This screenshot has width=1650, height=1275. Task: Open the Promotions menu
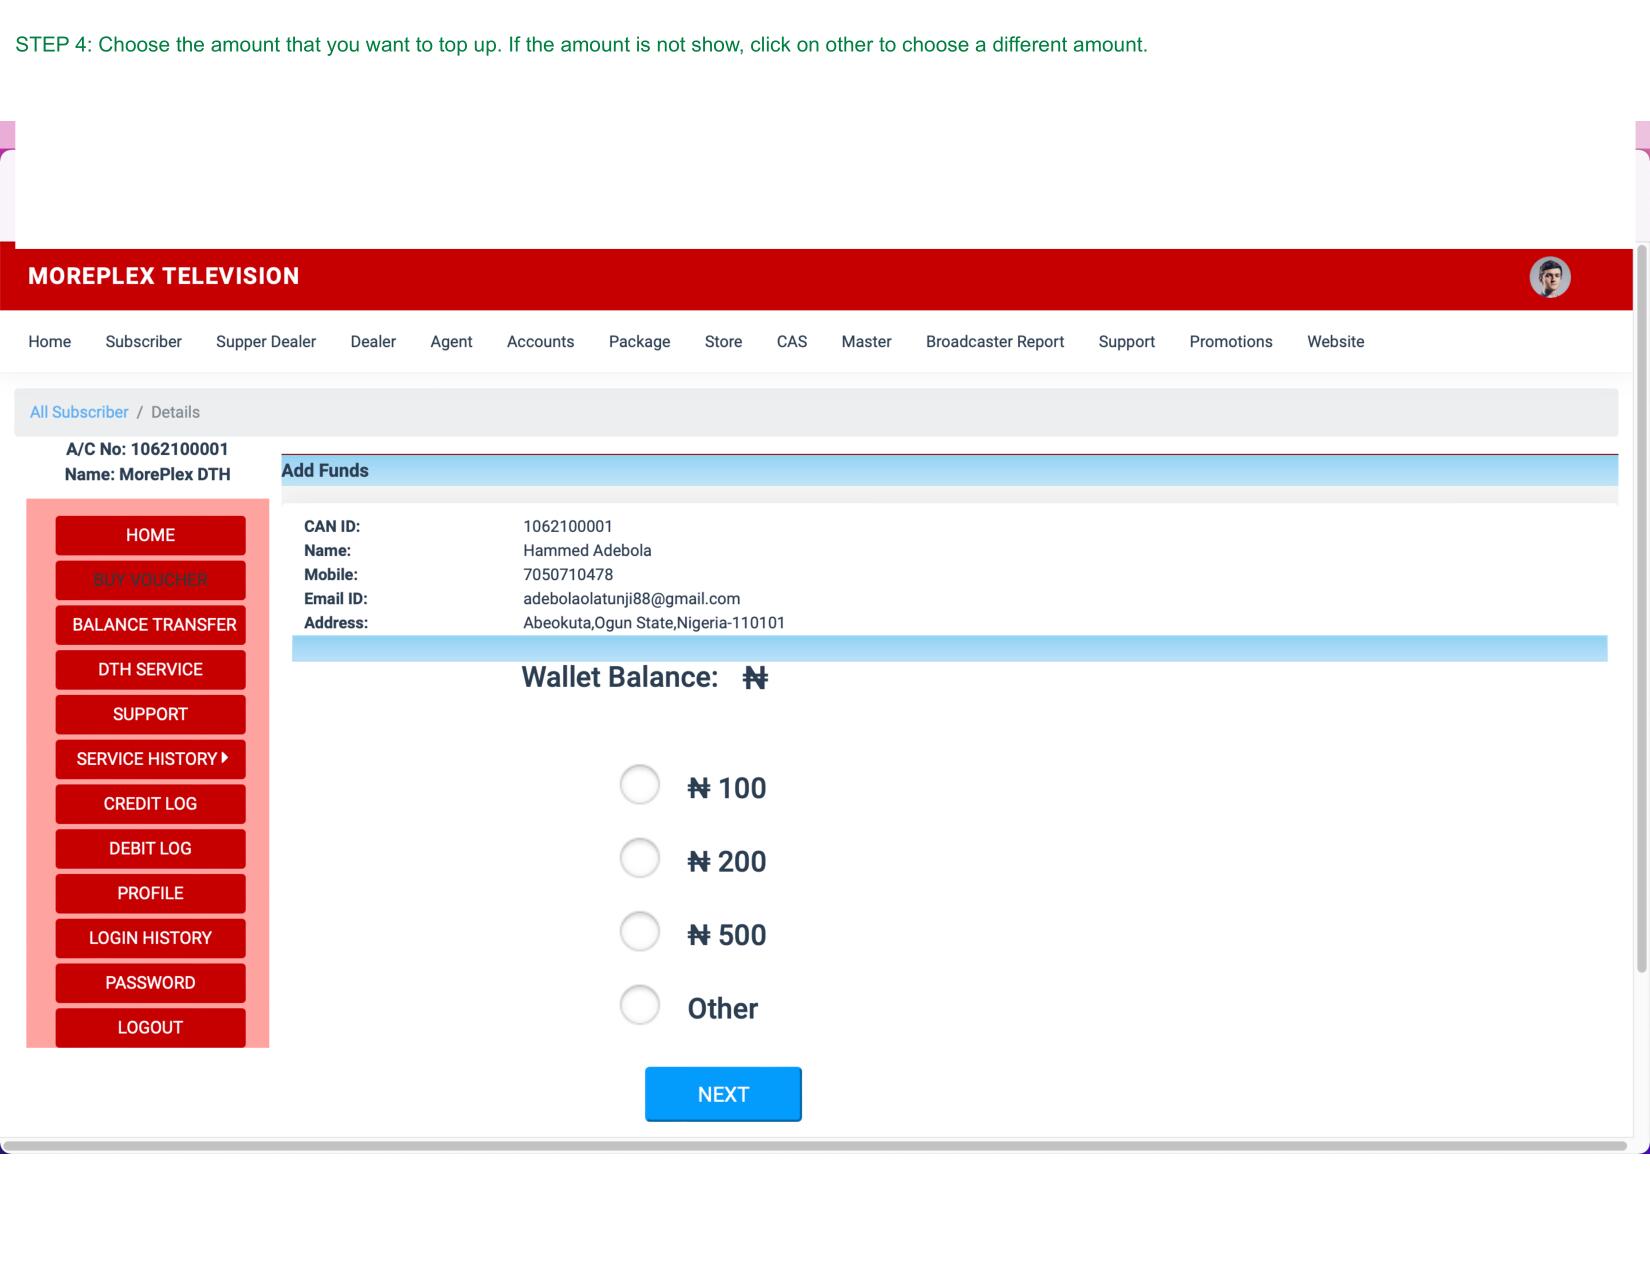coord(1231,342)
